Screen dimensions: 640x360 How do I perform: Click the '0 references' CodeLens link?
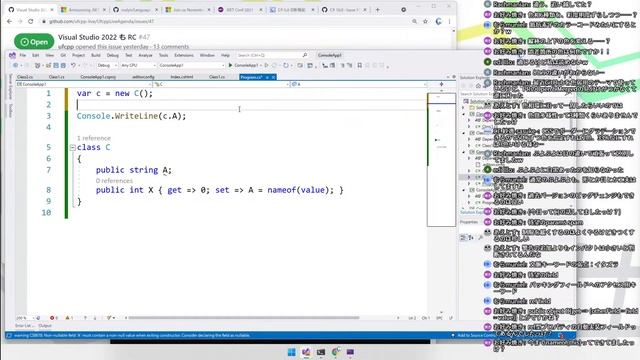[x=114, y=180]
